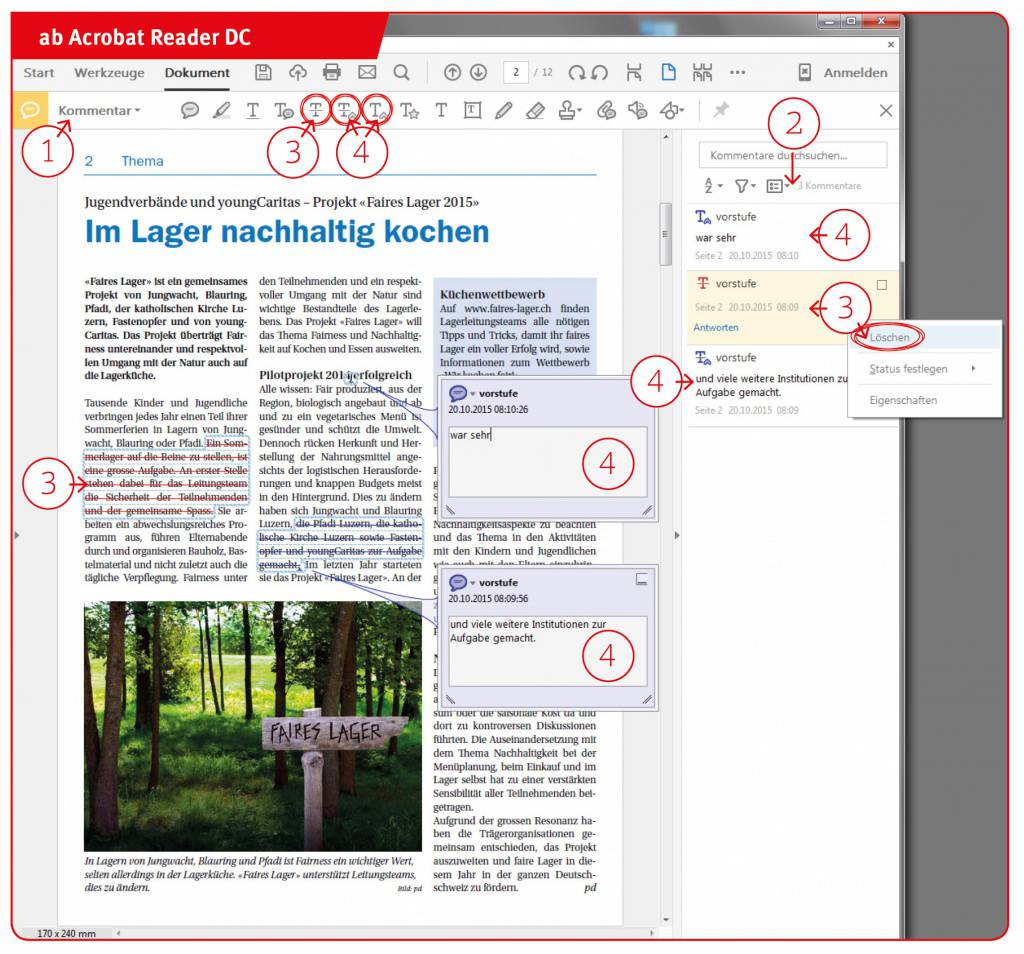Image resolution: width=1024 pixels, height=954 pixels.
Task: Click inside the 'war sehr' note text box
Action: point(547,462)
